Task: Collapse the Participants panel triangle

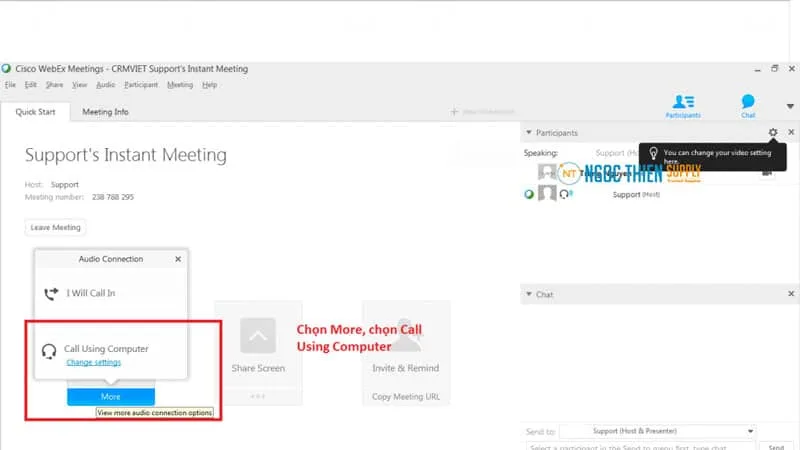Action: [x=529, y=132]
